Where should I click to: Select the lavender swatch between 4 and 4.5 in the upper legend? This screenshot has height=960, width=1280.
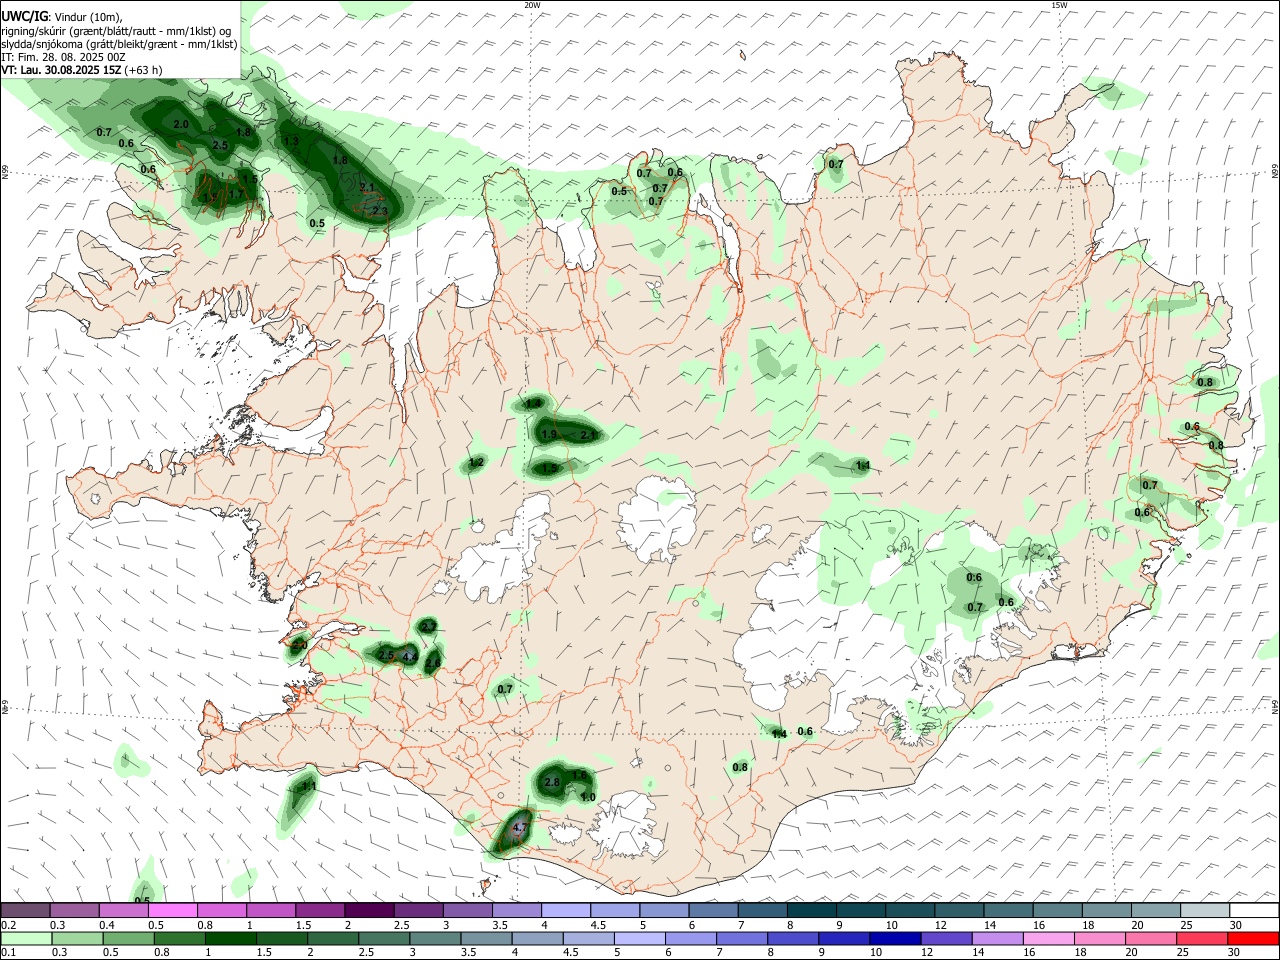point(565,910)
